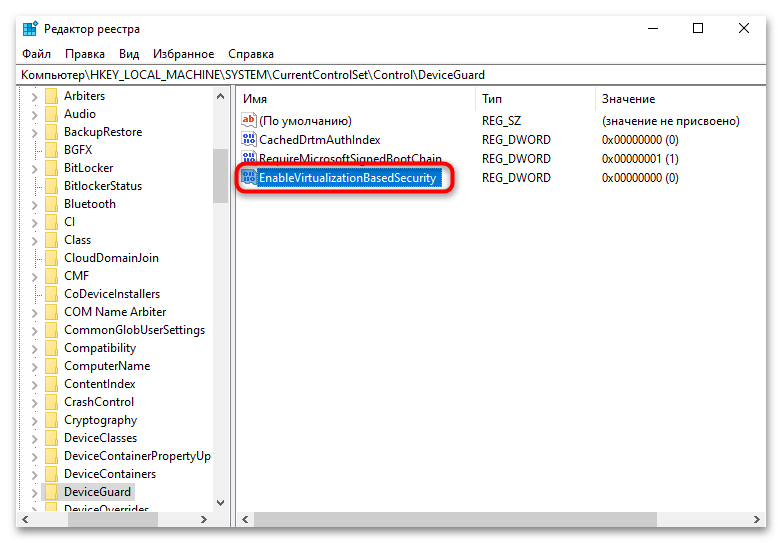Select the ComputerName folder icon

[51, 365]
